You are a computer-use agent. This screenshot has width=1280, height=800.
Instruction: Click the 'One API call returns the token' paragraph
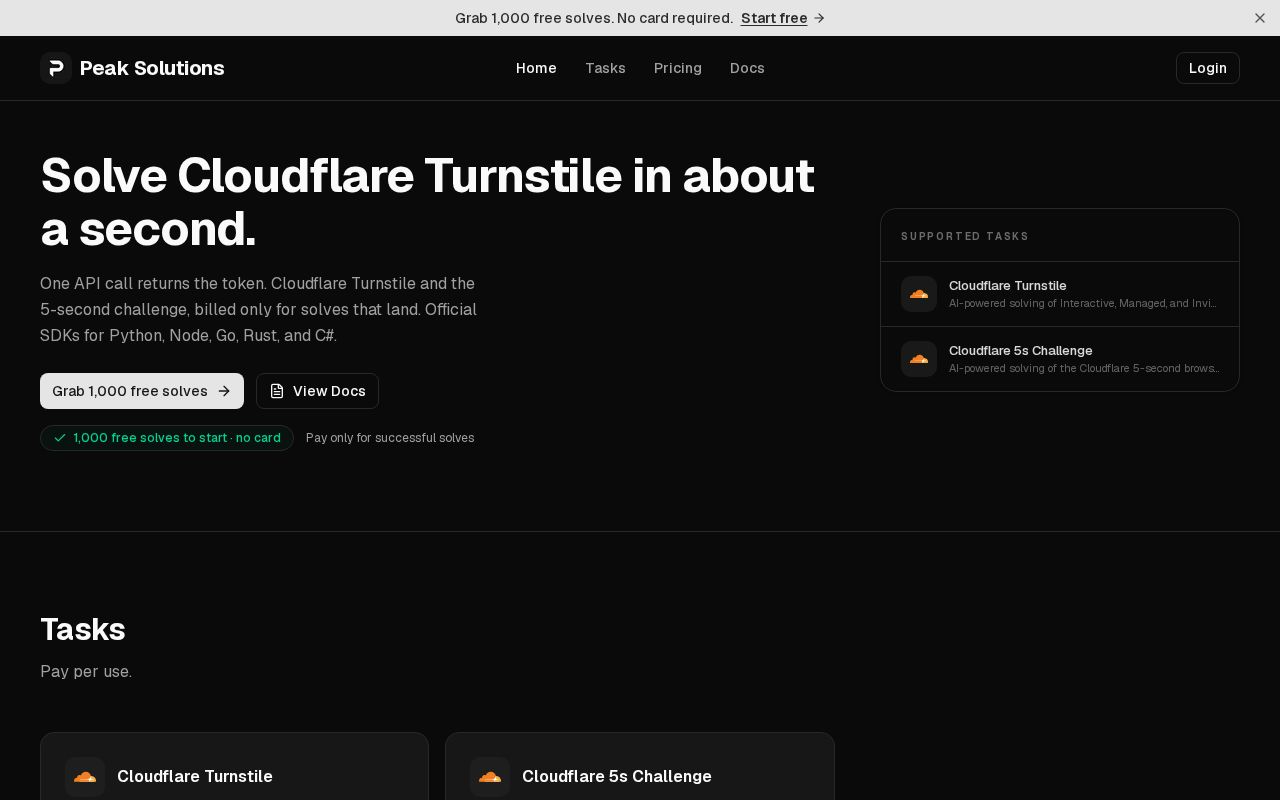click(x=258, y=310)
